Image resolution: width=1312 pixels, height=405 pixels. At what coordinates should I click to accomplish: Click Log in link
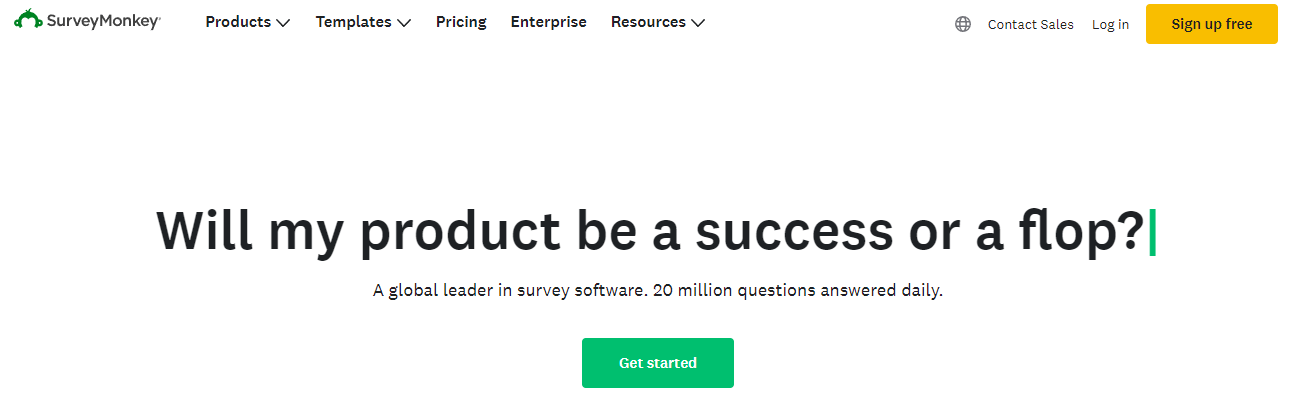(x=1110, y=24)
